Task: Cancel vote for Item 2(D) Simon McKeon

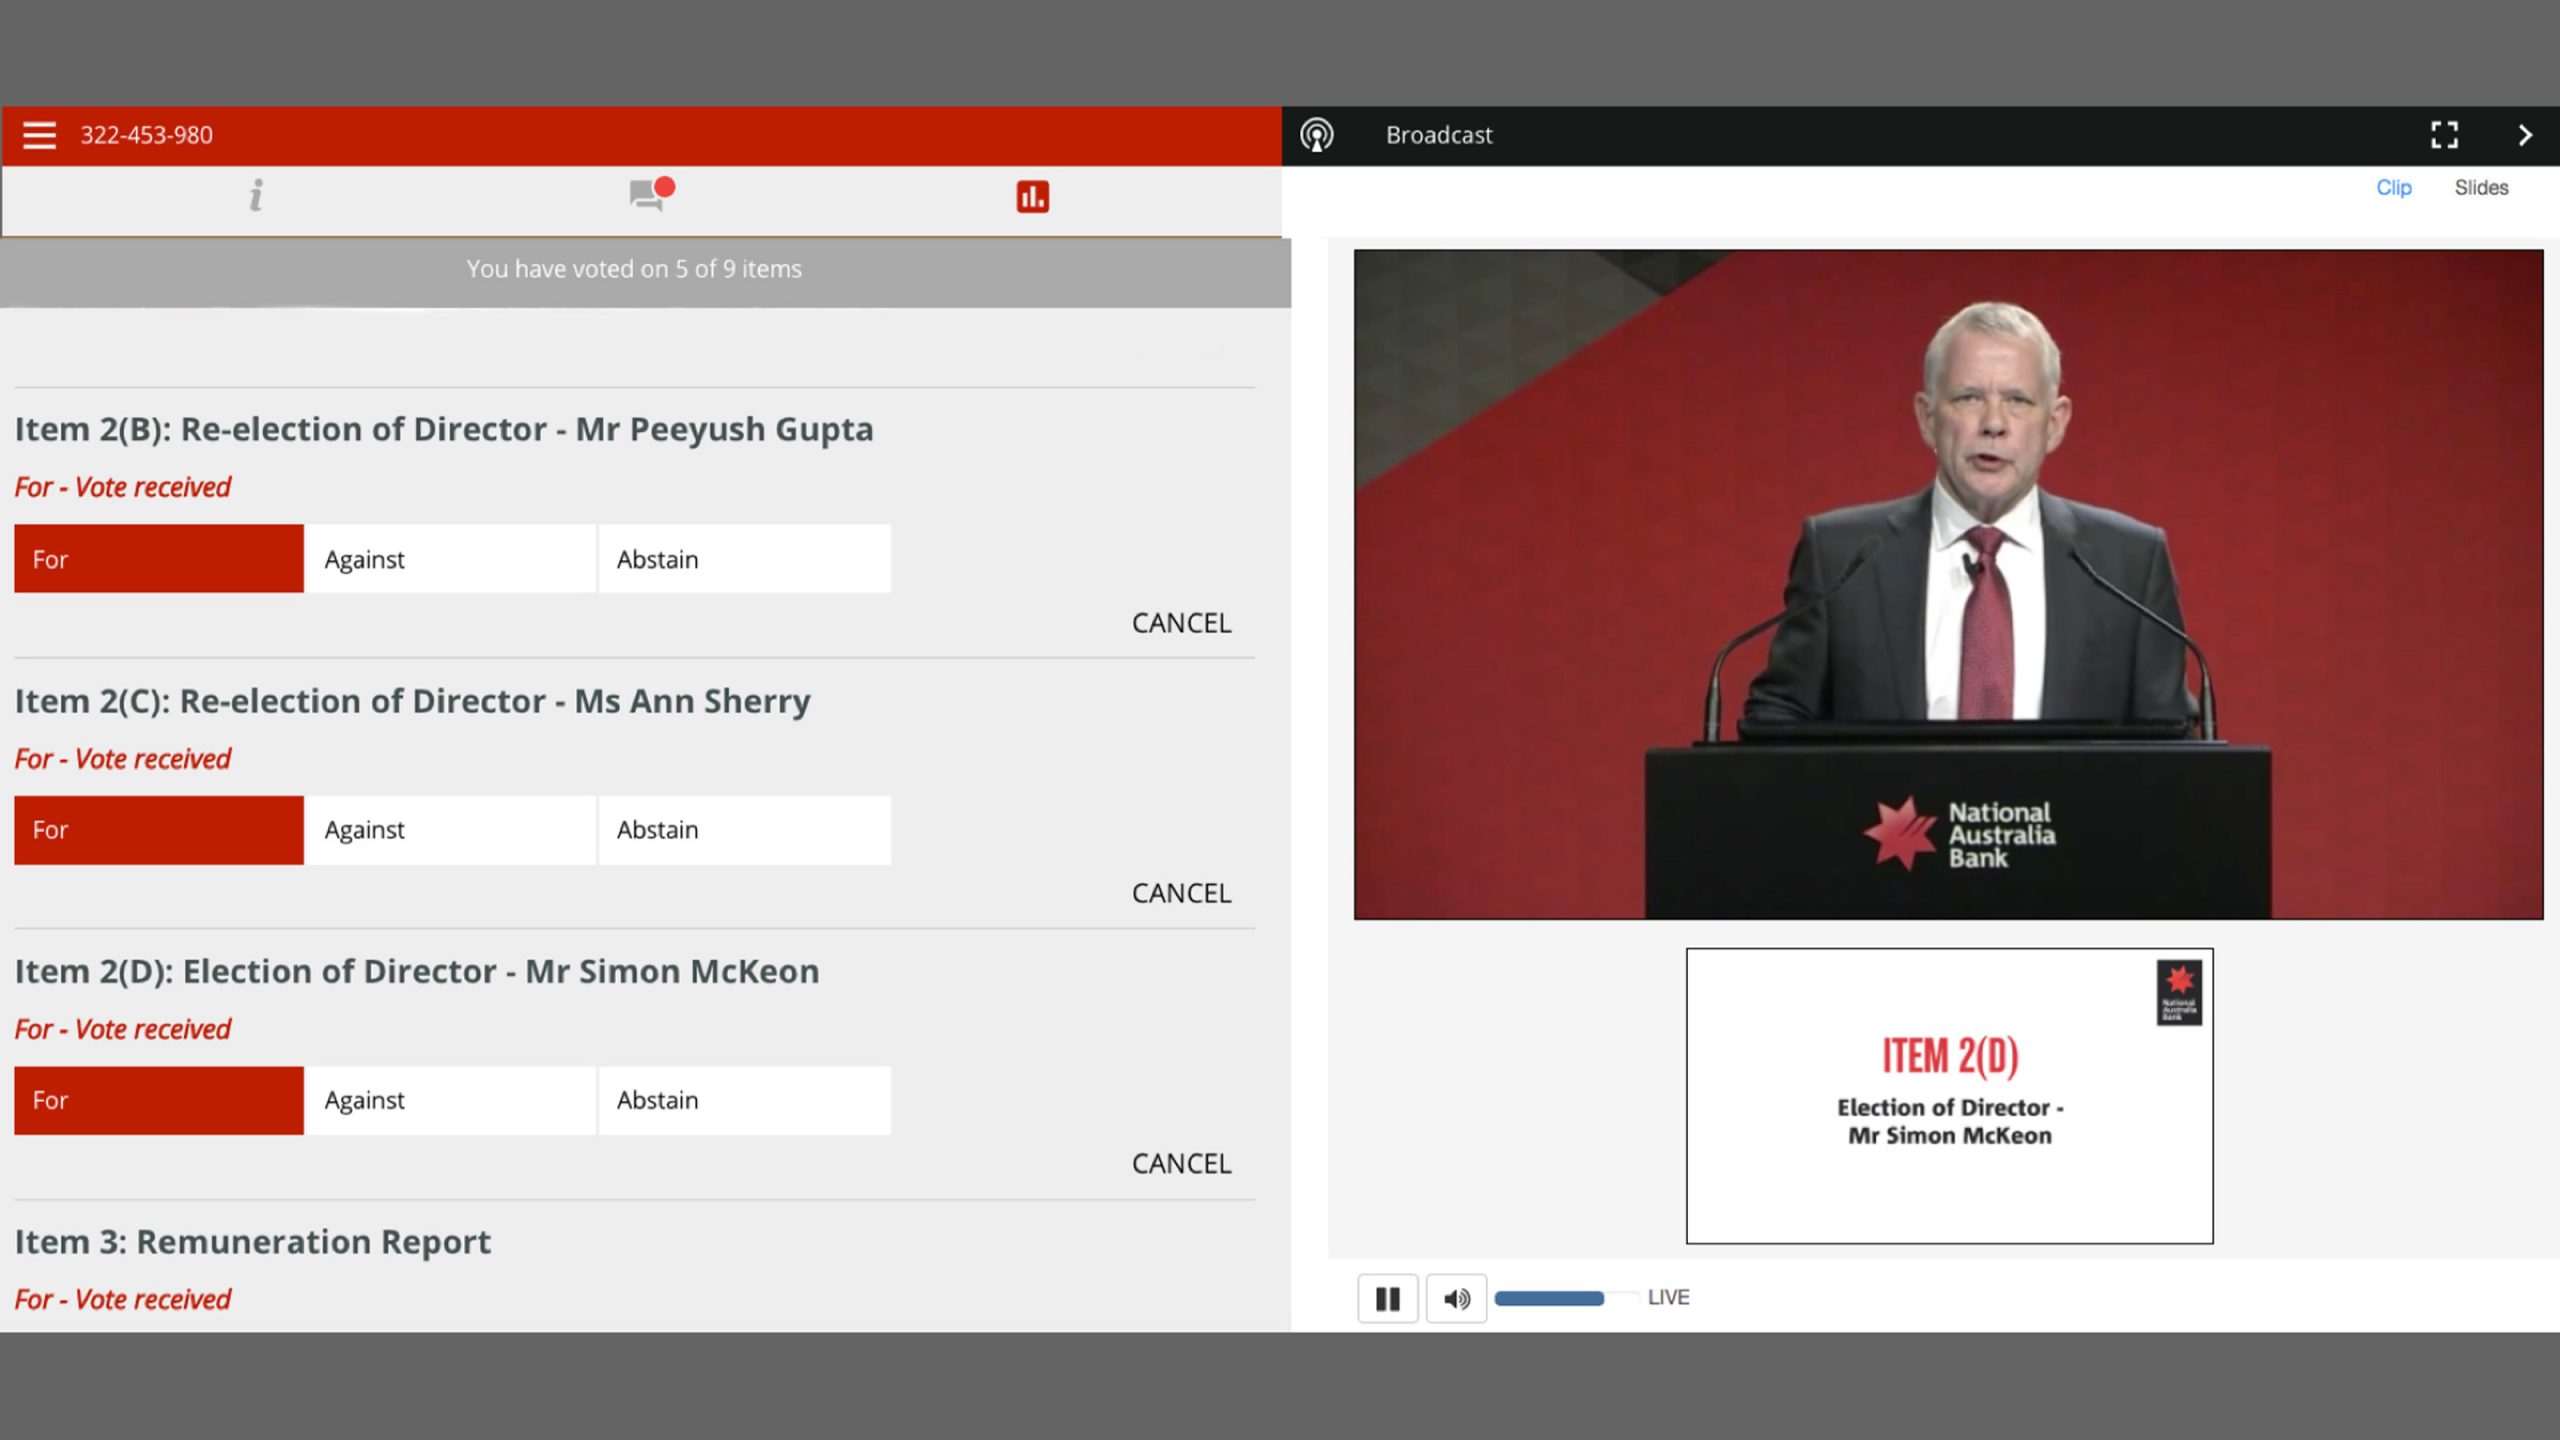Action: [x=1181, y=1164]
